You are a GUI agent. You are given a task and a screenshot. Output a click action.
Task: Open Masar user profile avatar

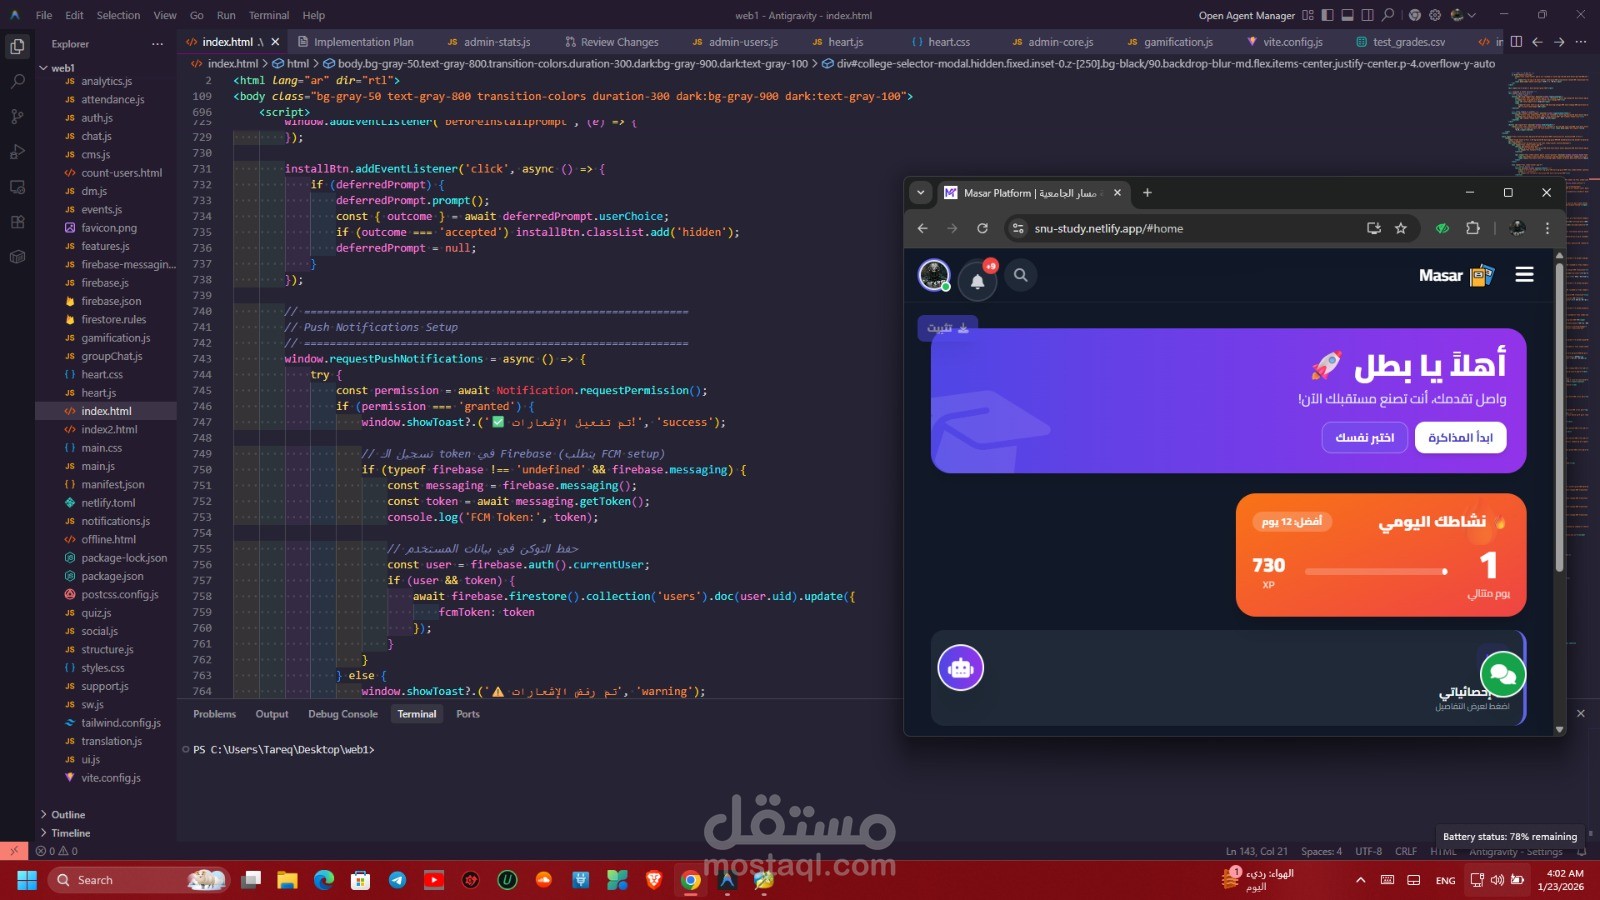(x=934, y=275)
